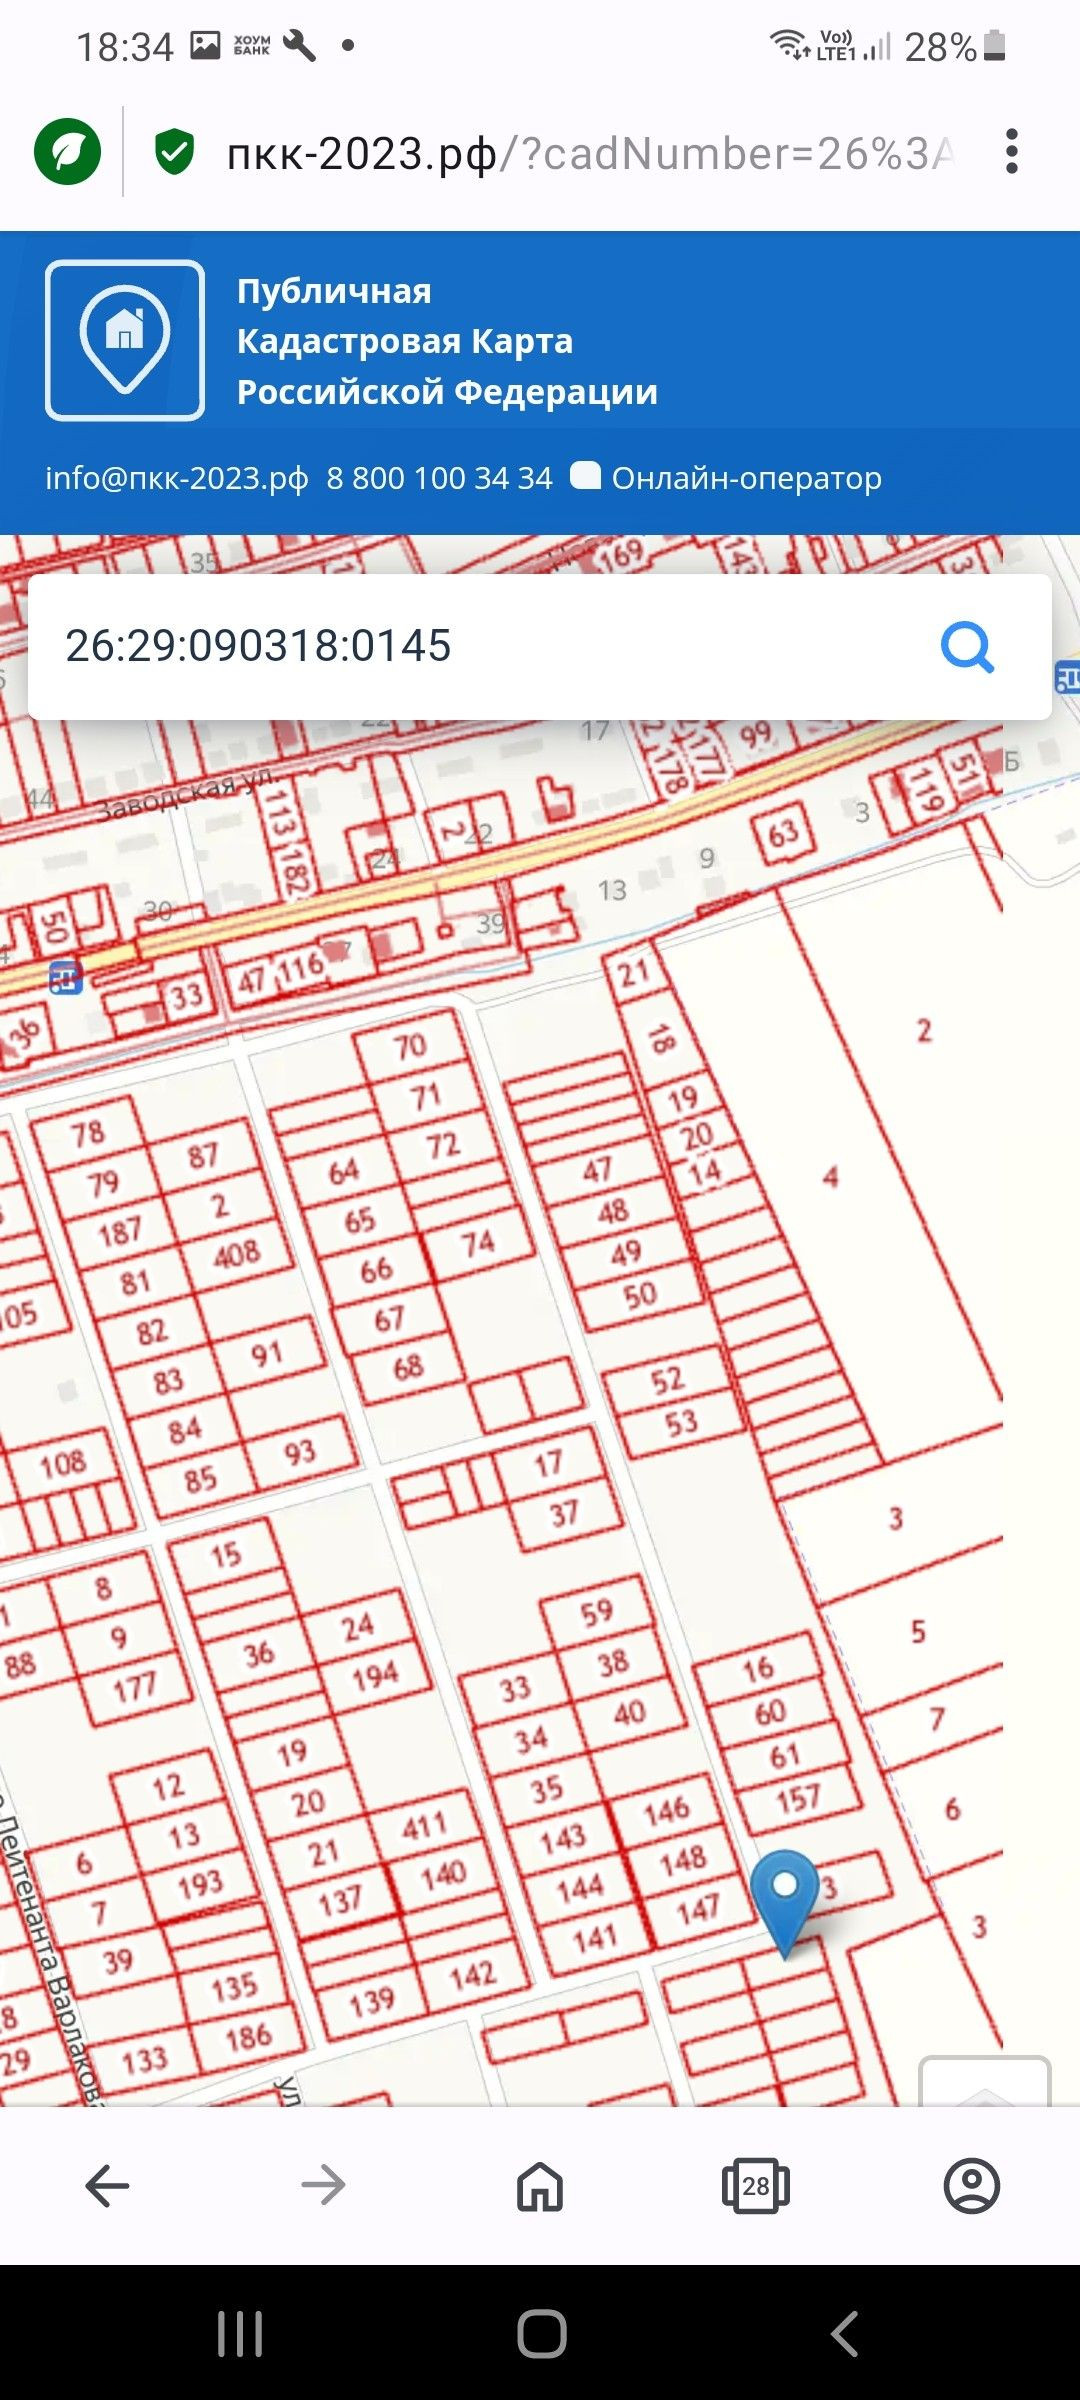This screenshot has height=2400, width=1080.
Task: Select parcel 139 on the map
Action: pos(372,2000)
